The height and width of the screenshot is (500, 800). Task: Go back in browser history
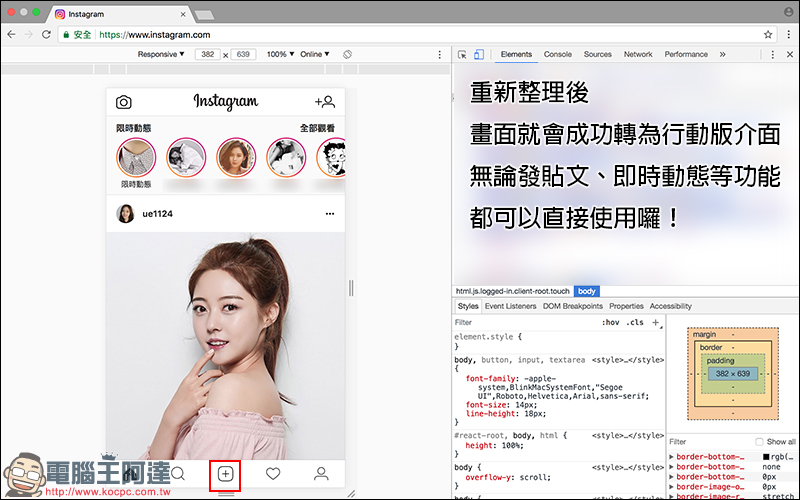click(11, 35)
